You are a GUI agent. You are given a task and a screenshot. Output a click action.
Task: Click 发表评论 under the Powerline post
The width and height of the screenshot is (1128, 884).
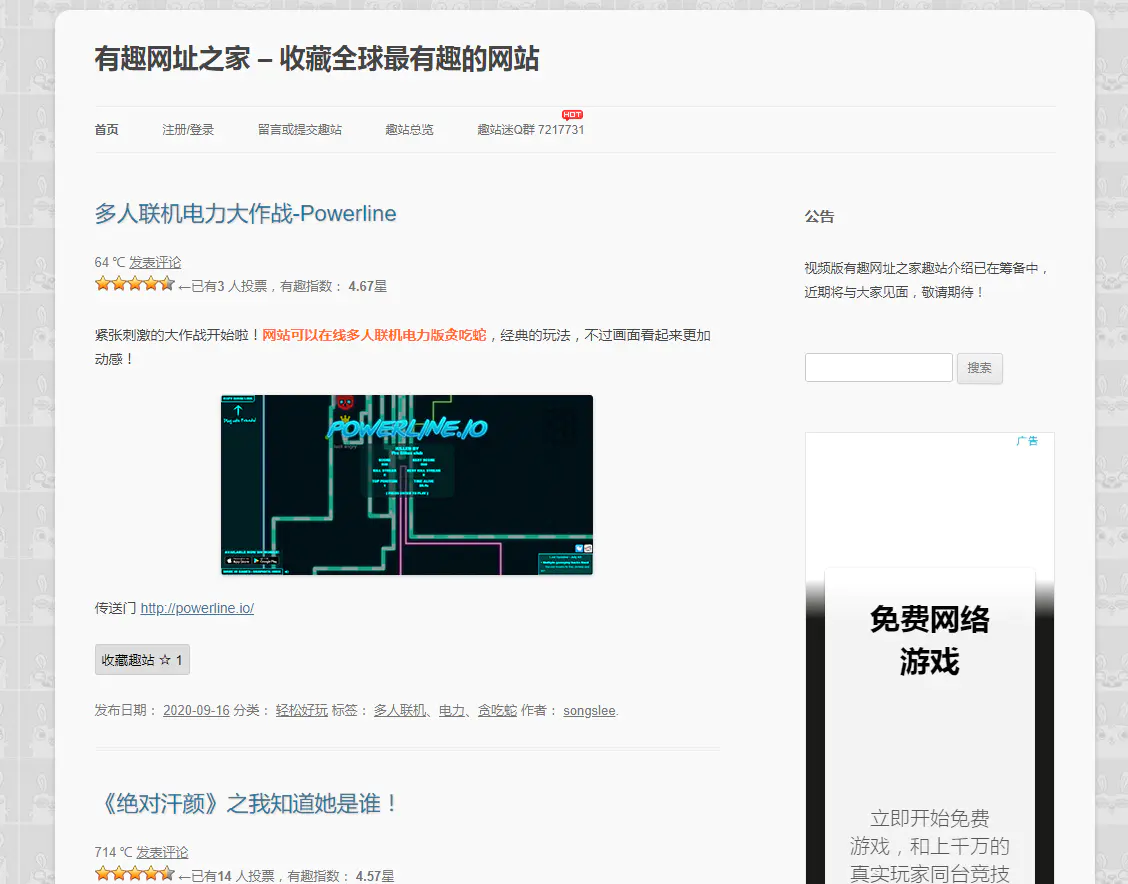[x=155, y=263]
